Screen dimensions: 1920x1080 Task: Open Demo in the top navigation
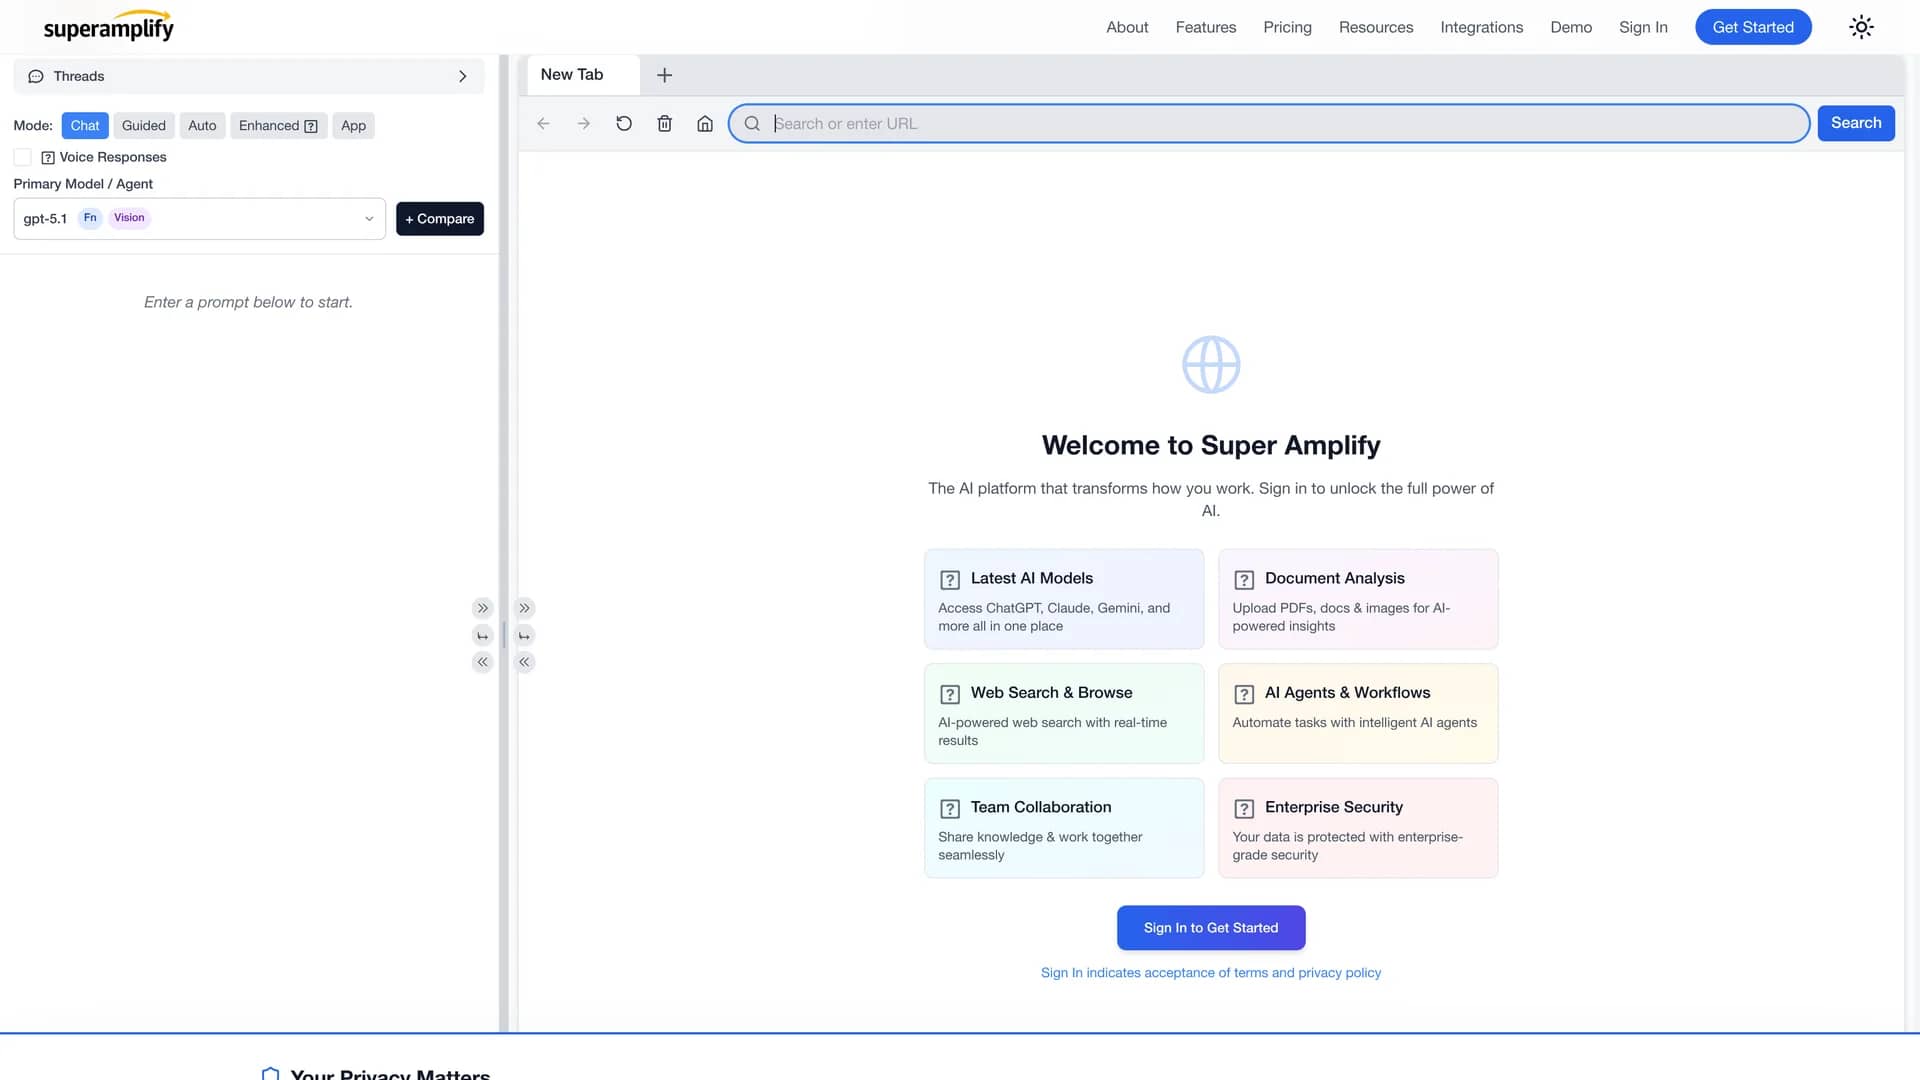[1571, 27]
